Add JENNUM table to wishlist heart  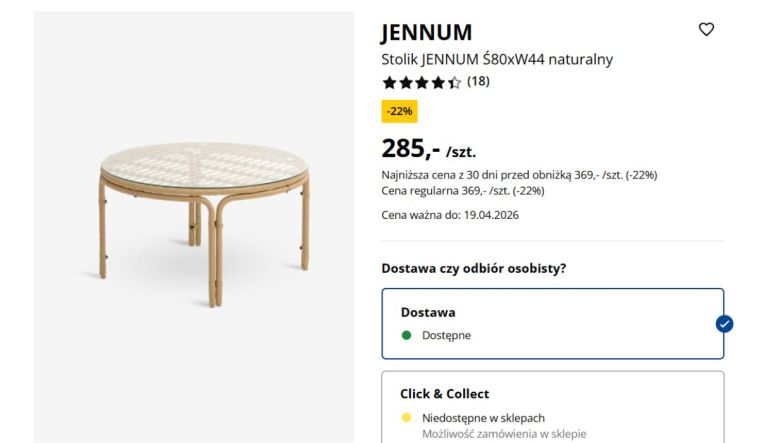(x=706, y=29)
